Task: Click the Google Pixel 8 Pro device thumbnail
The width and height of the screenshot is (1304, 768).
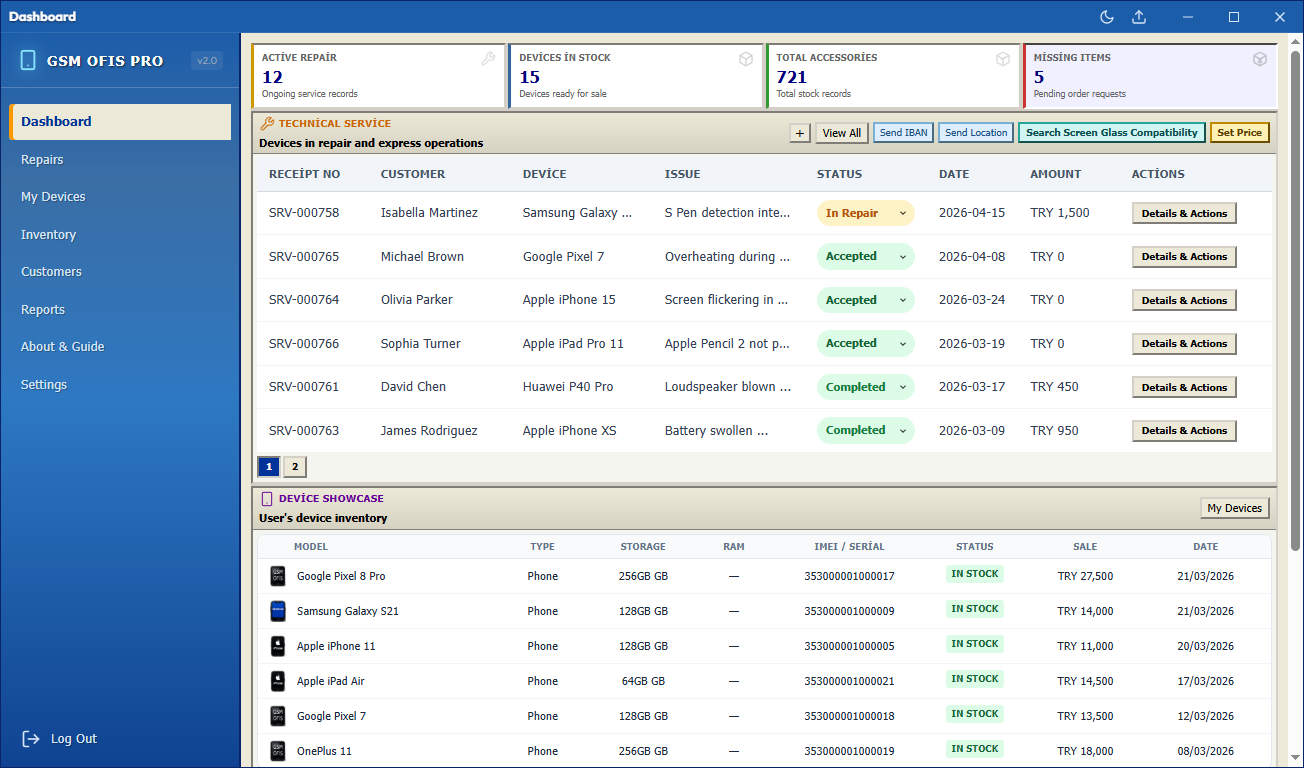Action: [x=278, y=576]
